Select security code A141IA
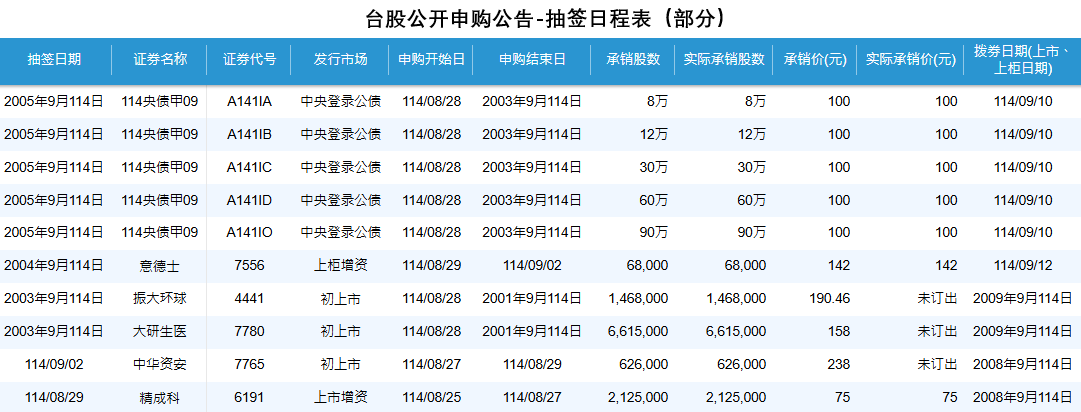The width and height of the screenshot is (1081, 412). tap(250, 102)
